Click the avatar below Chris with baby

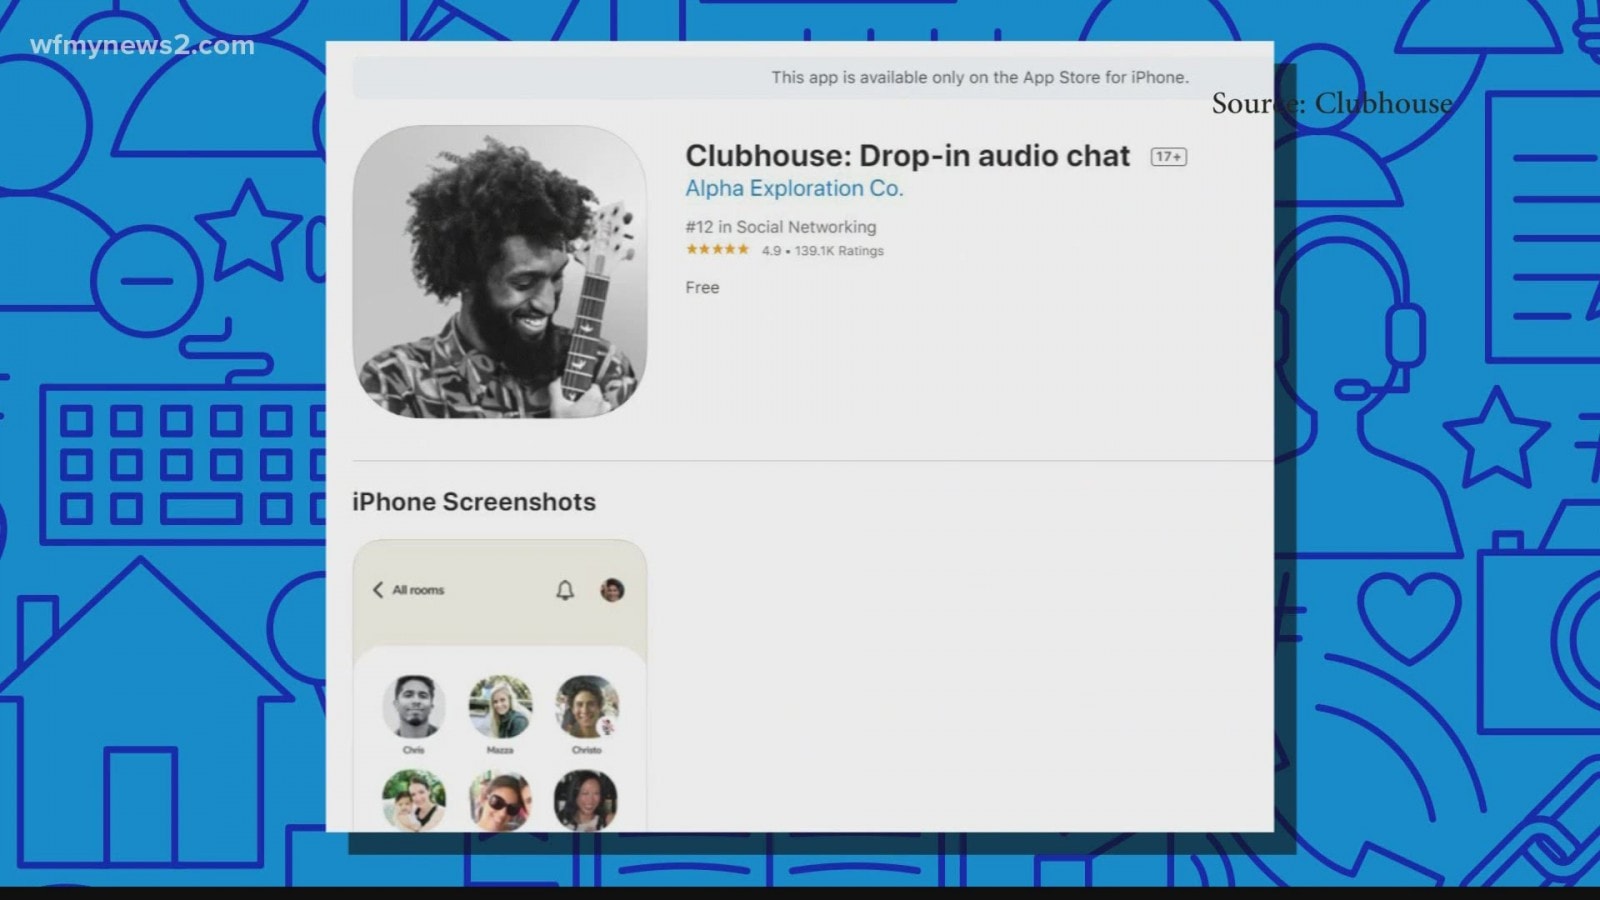tap(414, 800)
